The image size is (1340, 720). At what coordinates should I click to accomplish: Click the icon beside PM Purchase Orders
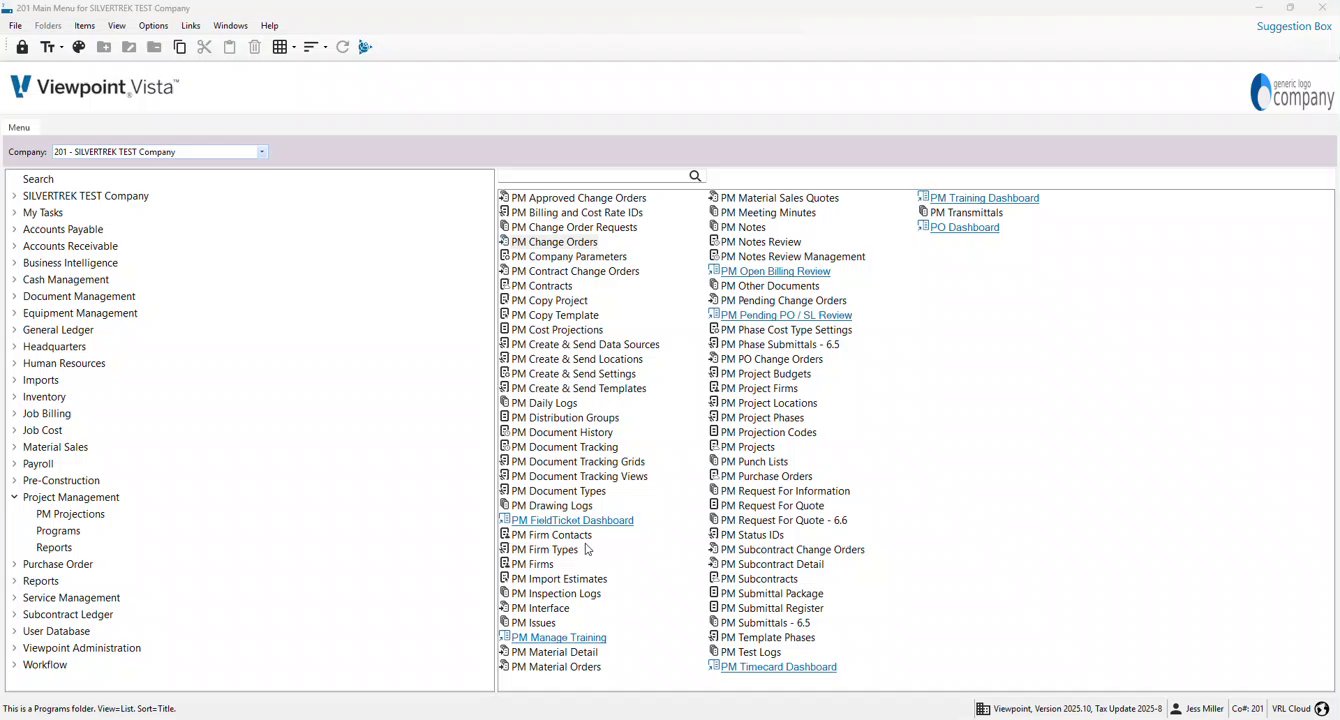pos(714,475)
